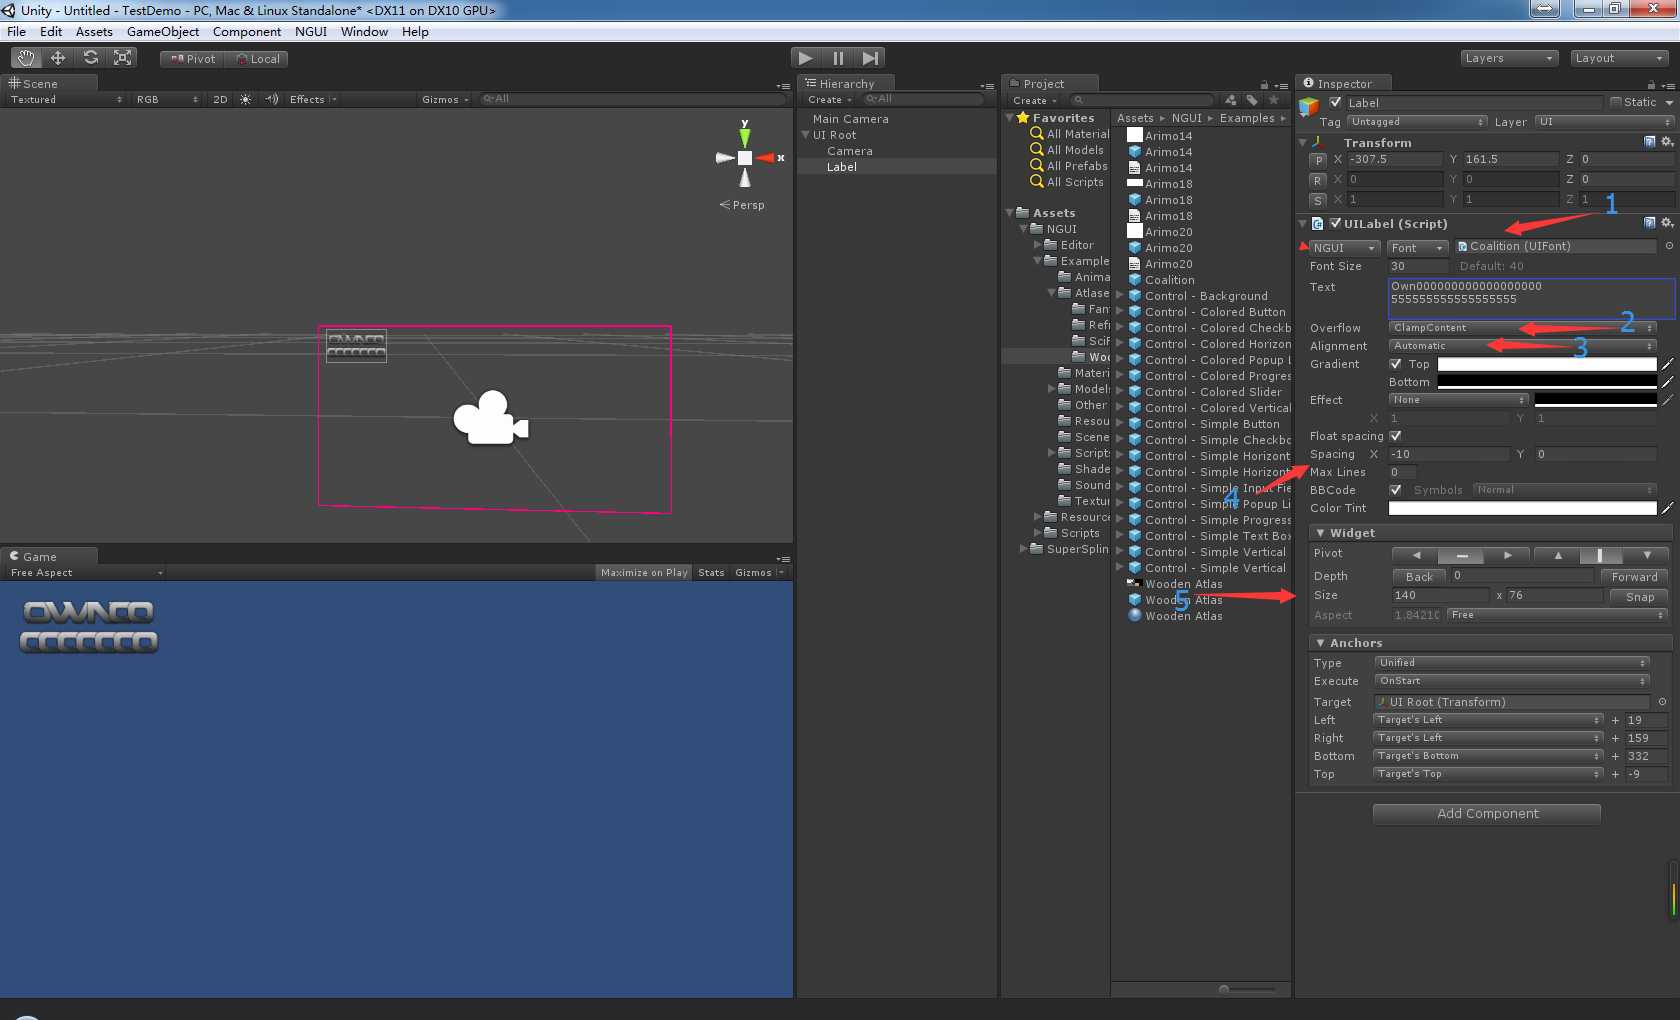Toggle scene audio speaker icon
Screen dimensions: 1680x1020
(x=271, y=99)
